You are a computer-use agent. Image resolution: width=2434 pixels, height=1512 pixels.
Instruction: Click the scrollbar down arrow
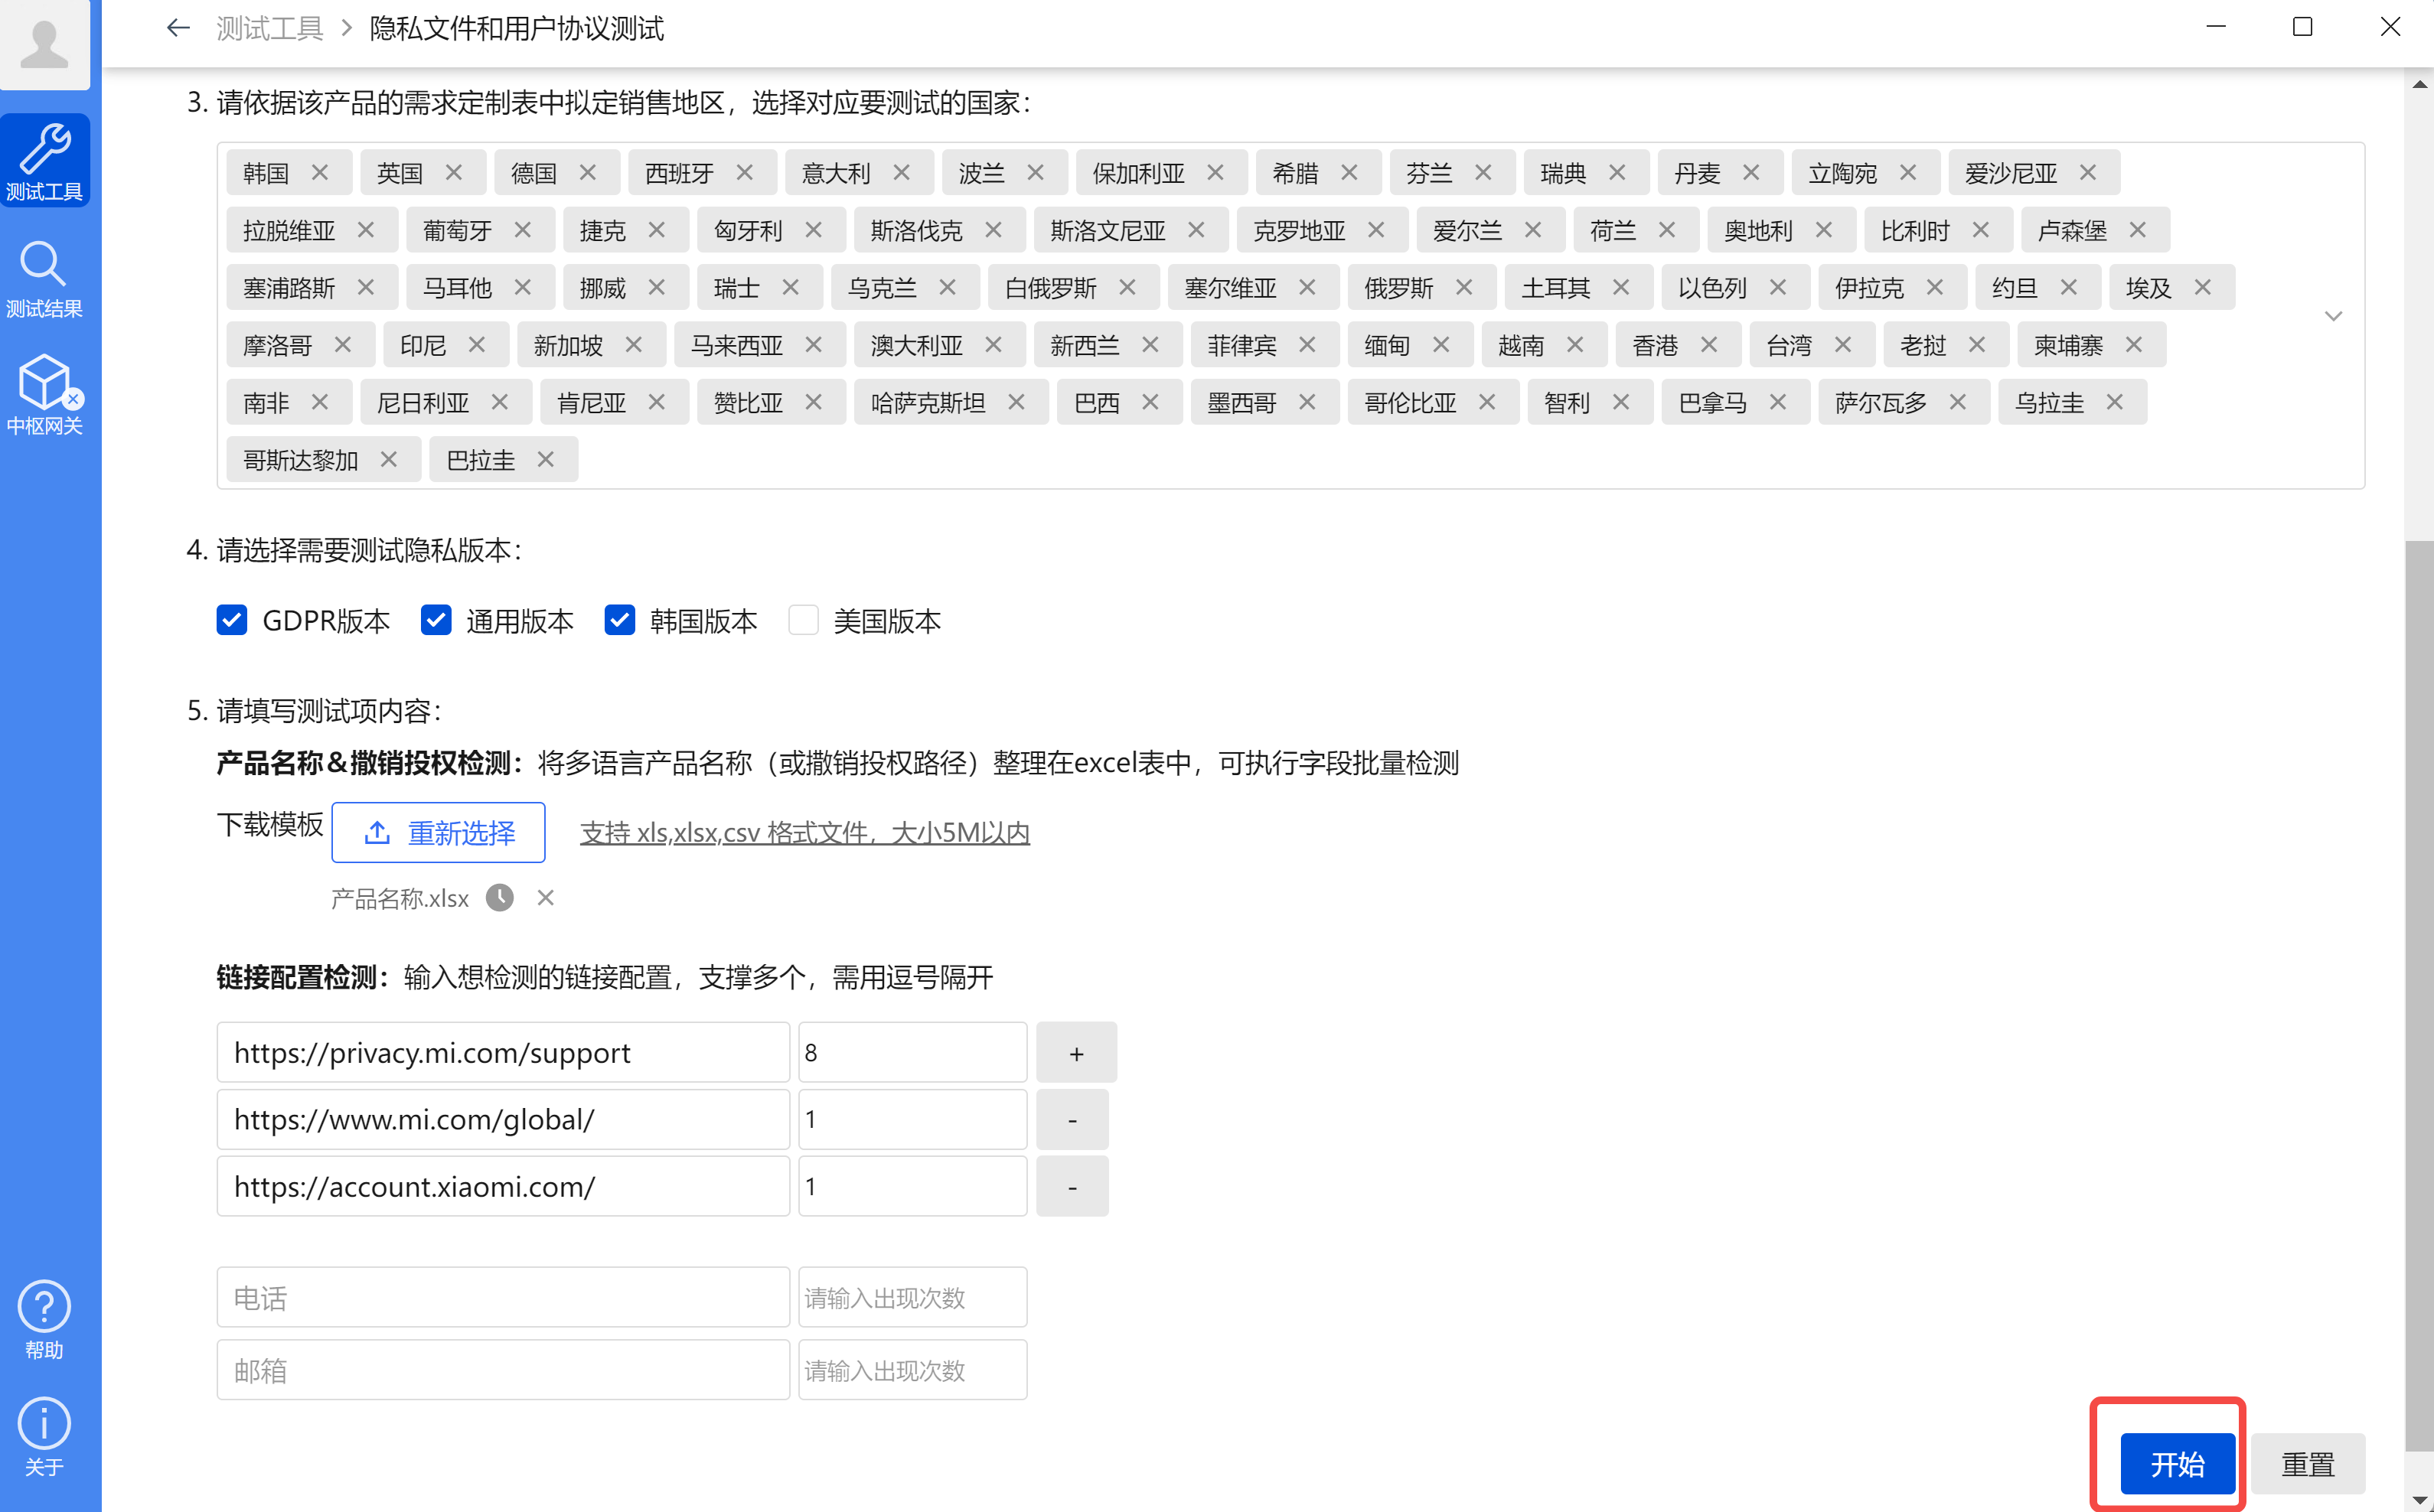tap(2419, 1498)
